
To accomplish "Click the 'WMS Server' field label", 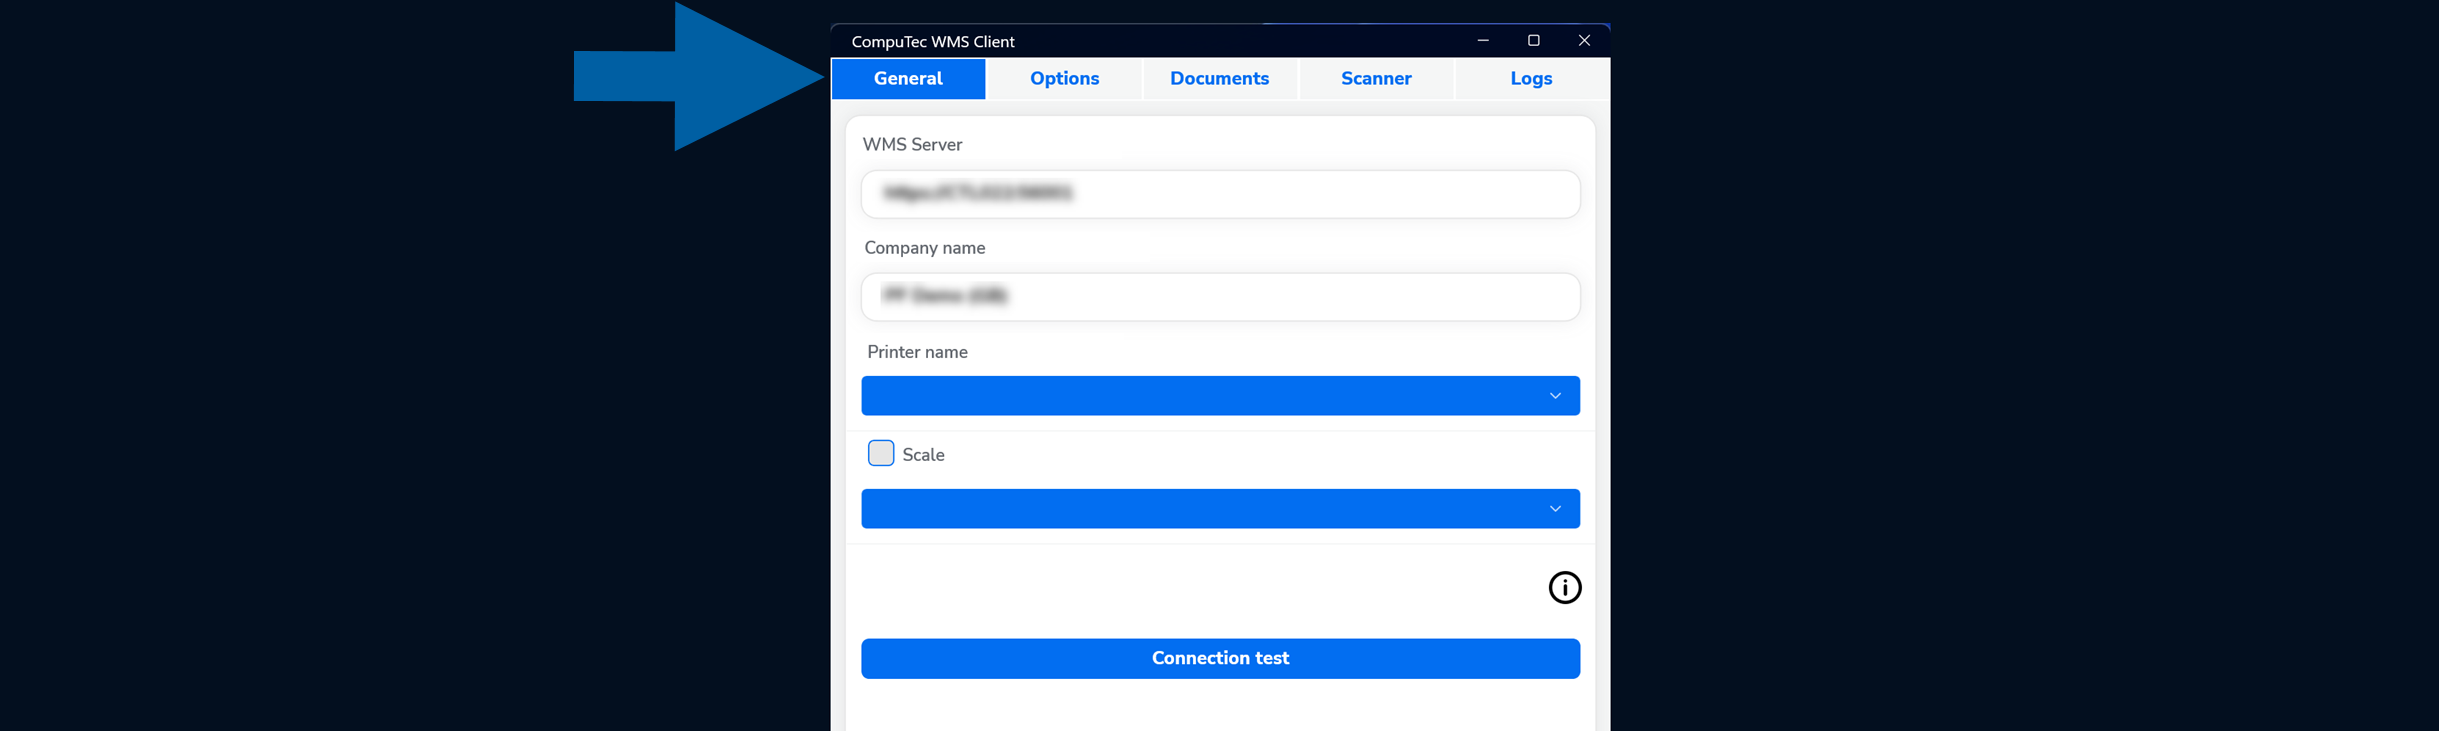I will click(912, 145).
